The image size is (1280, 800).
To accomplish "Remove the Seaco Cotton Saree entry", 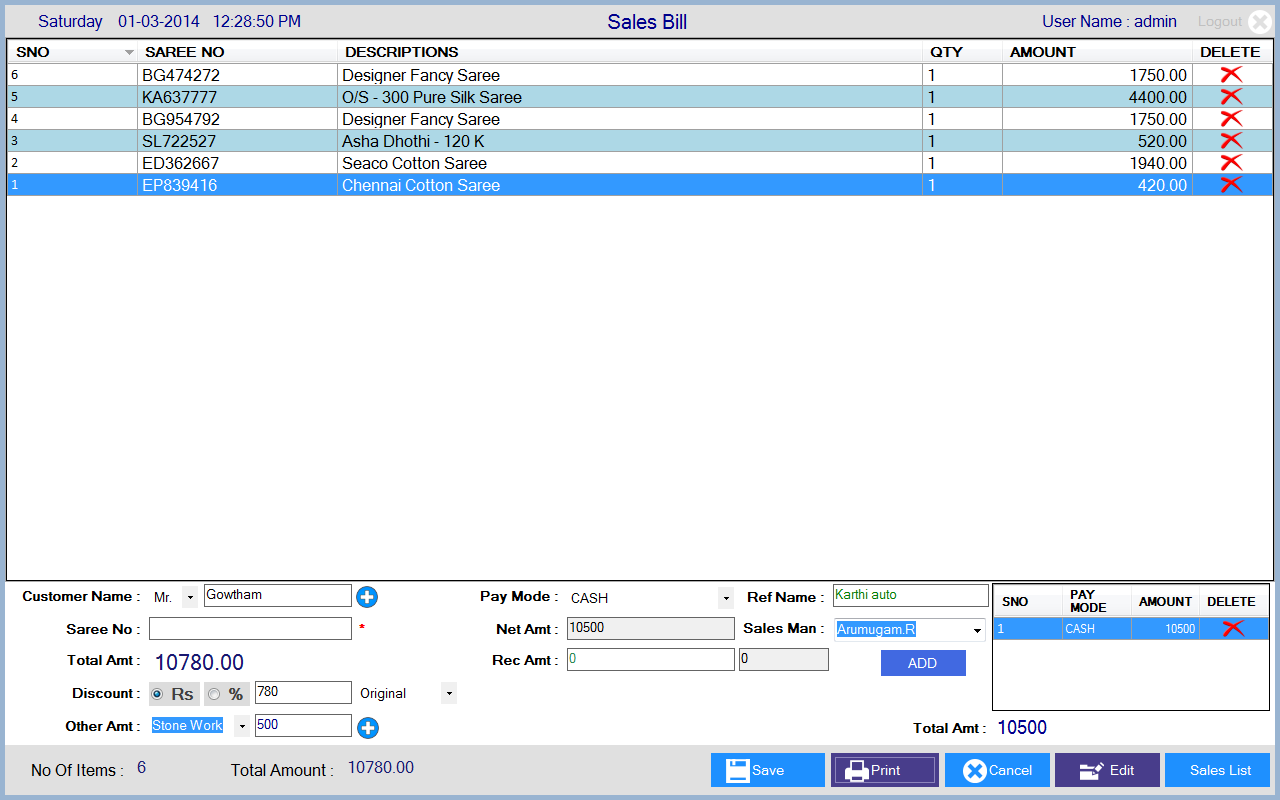I will coord(1231,163).
